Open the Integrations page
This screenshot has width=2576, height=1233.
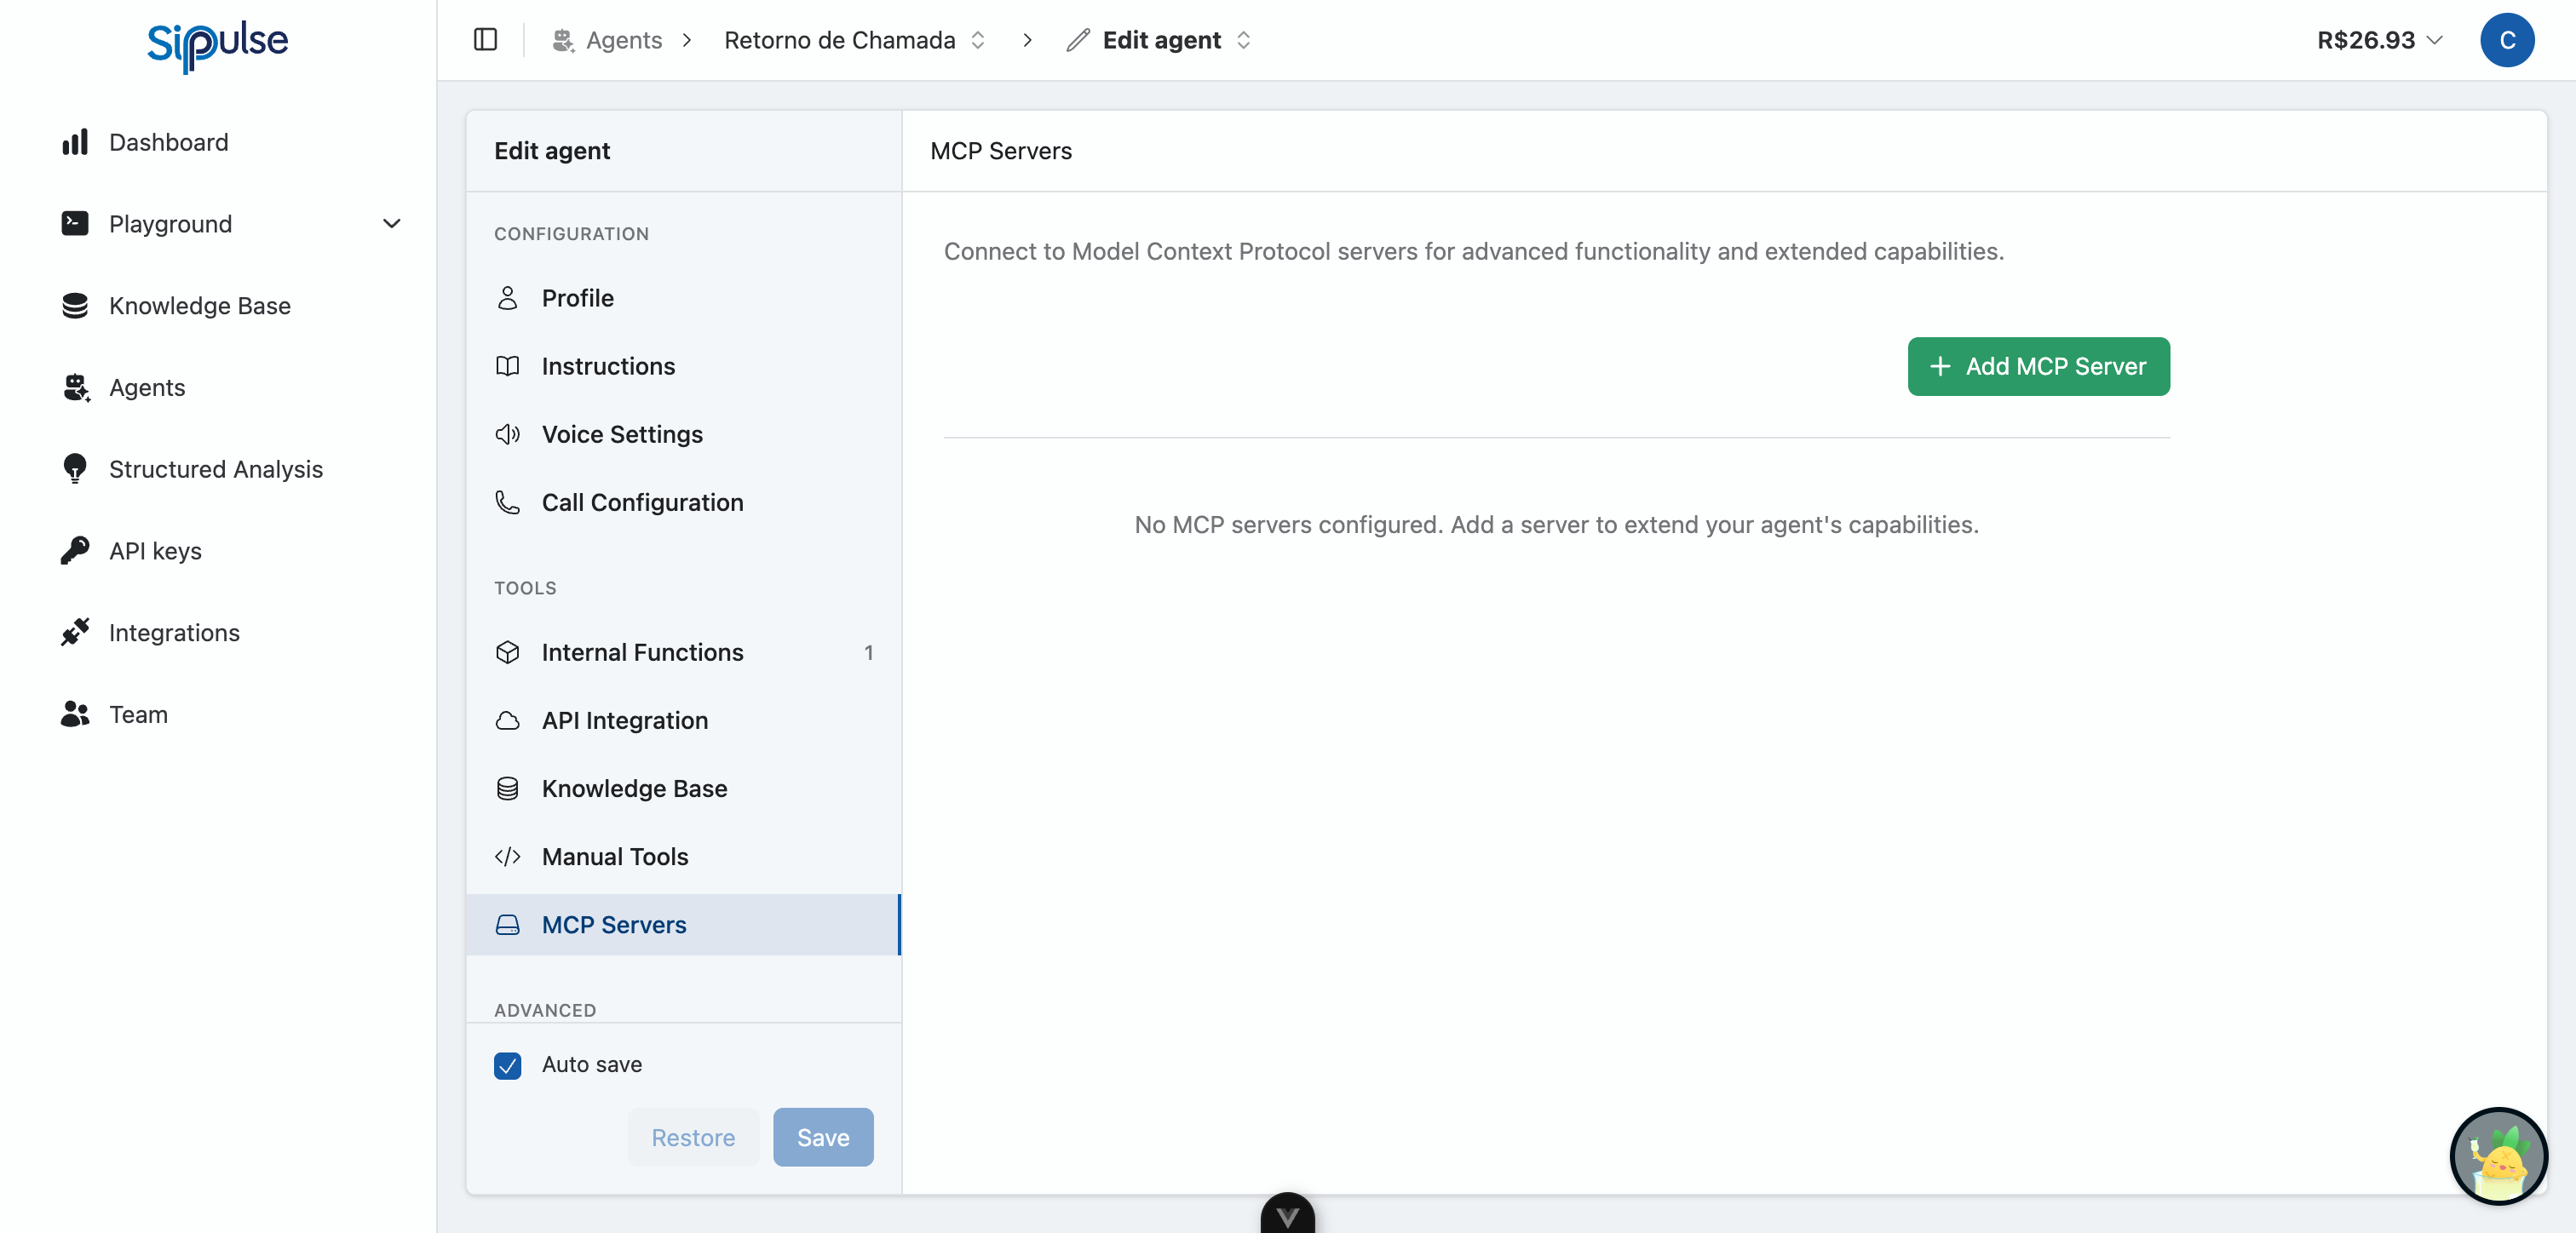pyautogui.click(x=174, y=632)
